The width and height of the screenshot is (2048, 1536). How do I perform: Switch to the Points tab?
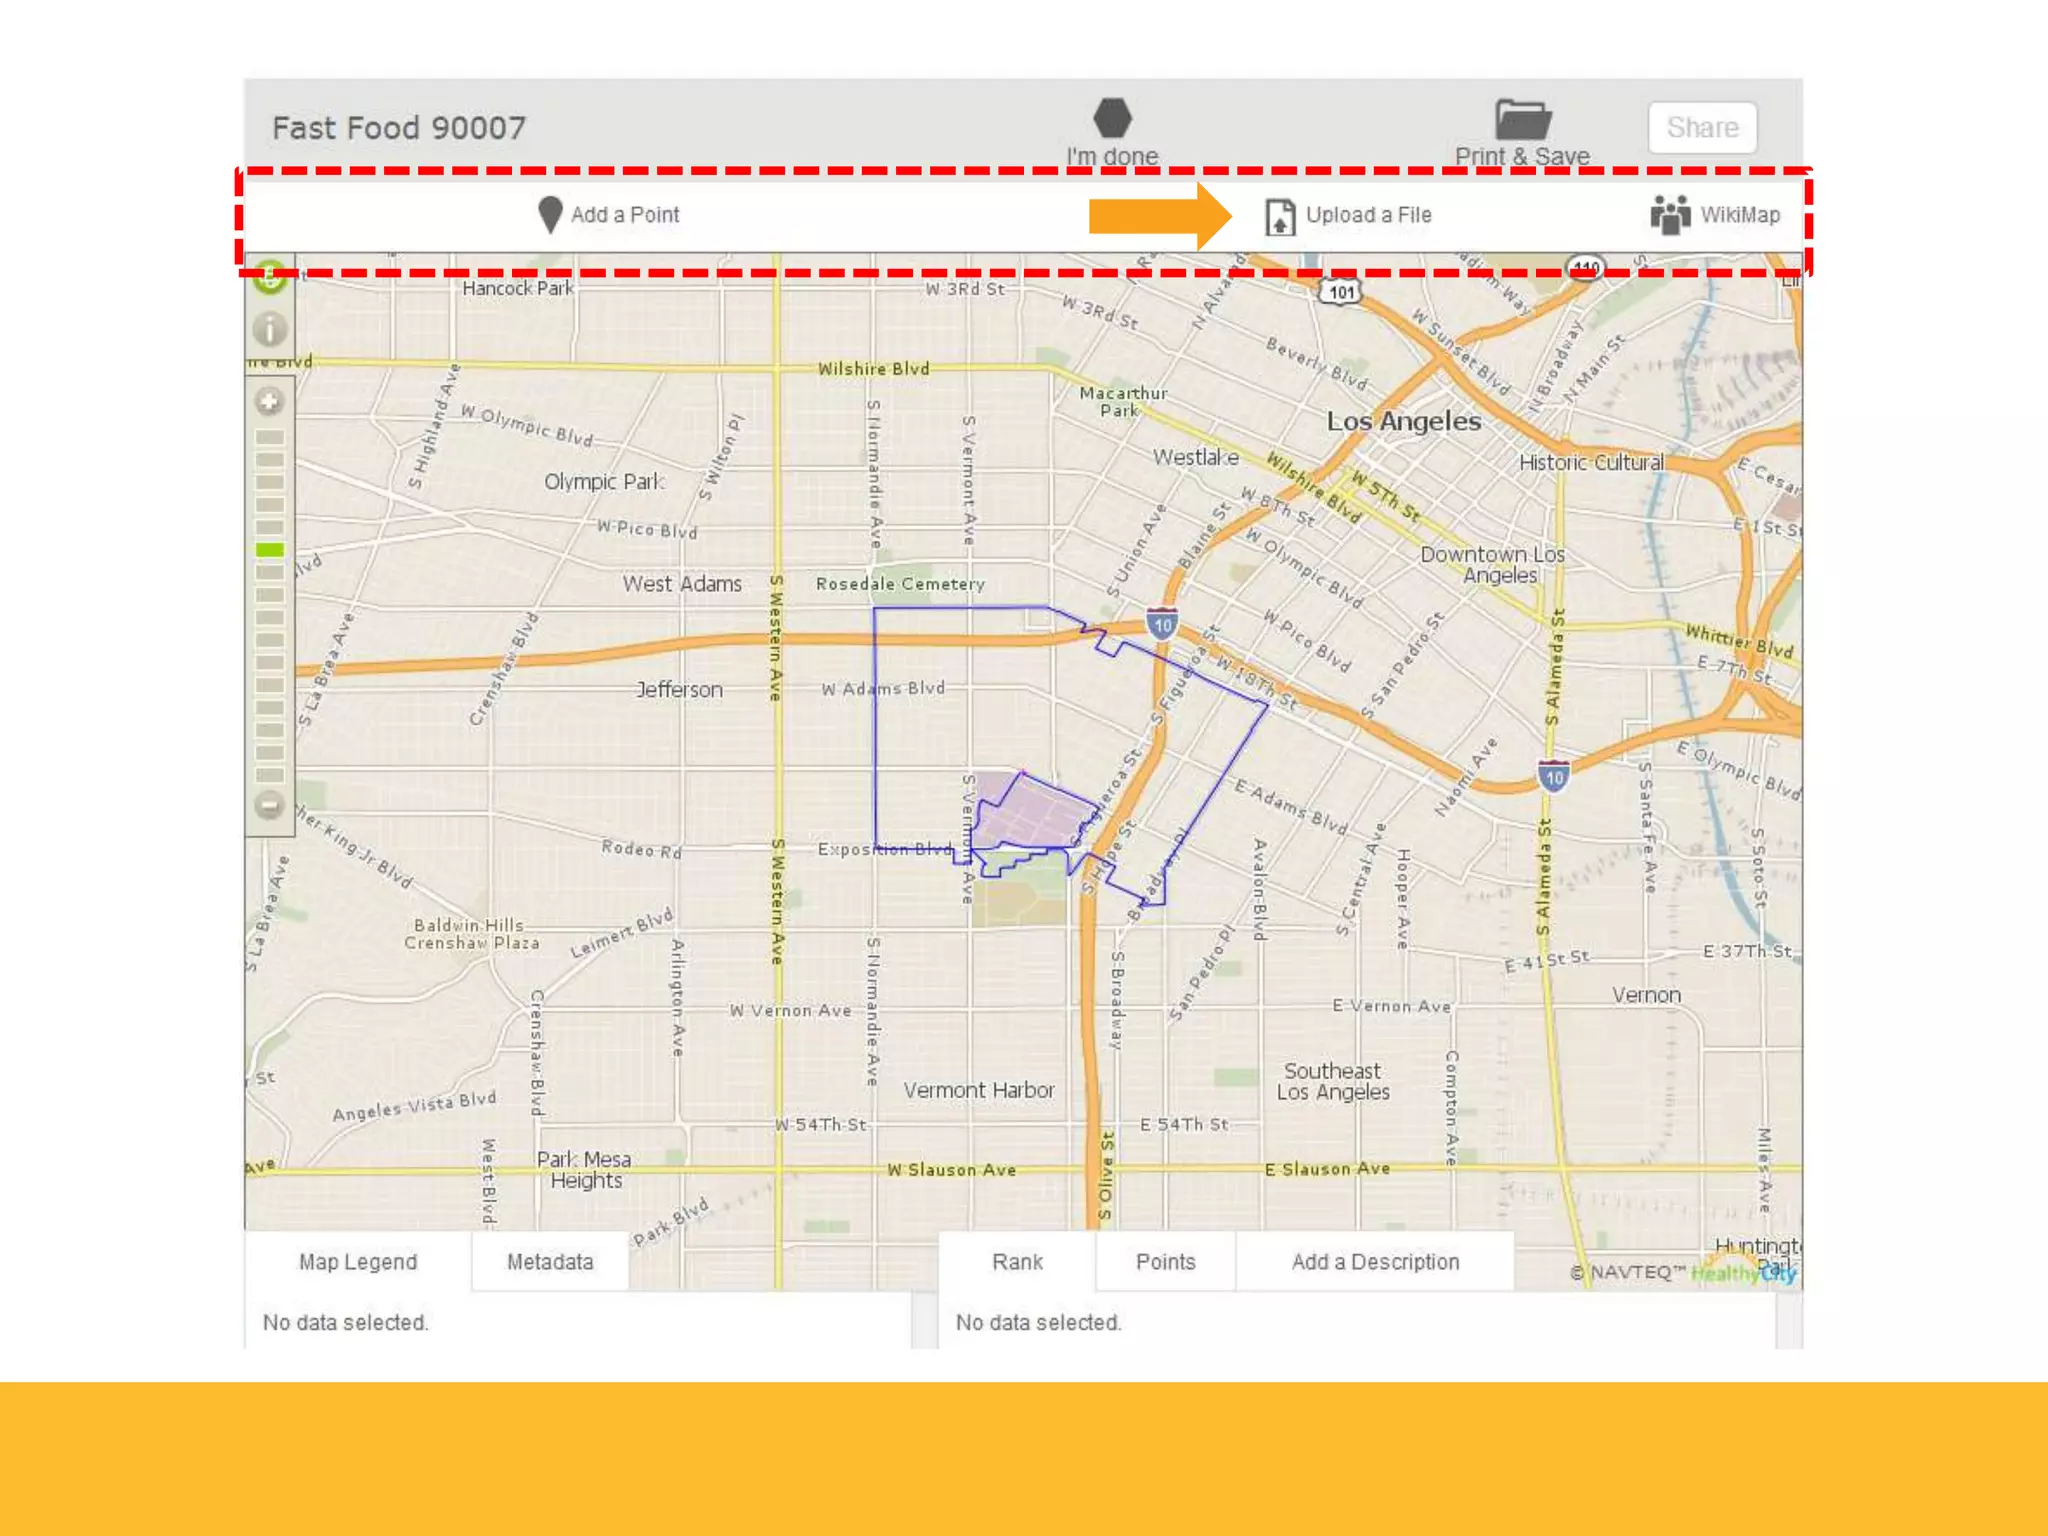pyautogui.click(x=1165, y=1262)
